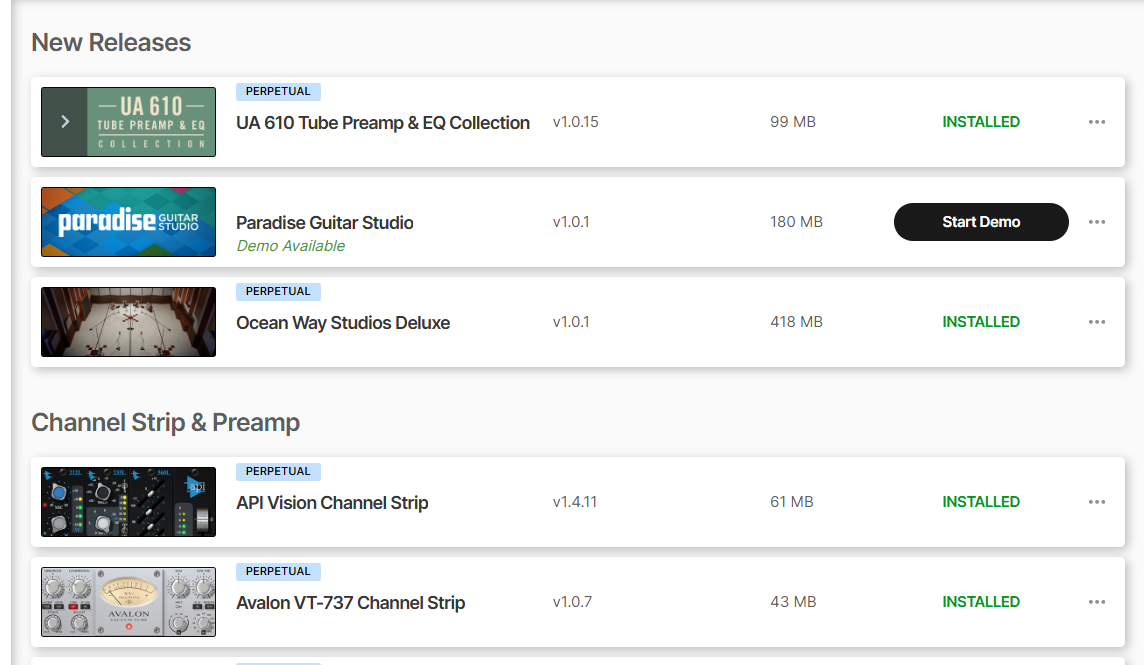The width and height of the screenshot is (1144, 665).
Task: Click the Installed status for API Vision
Action: click(x=981, y=502)
